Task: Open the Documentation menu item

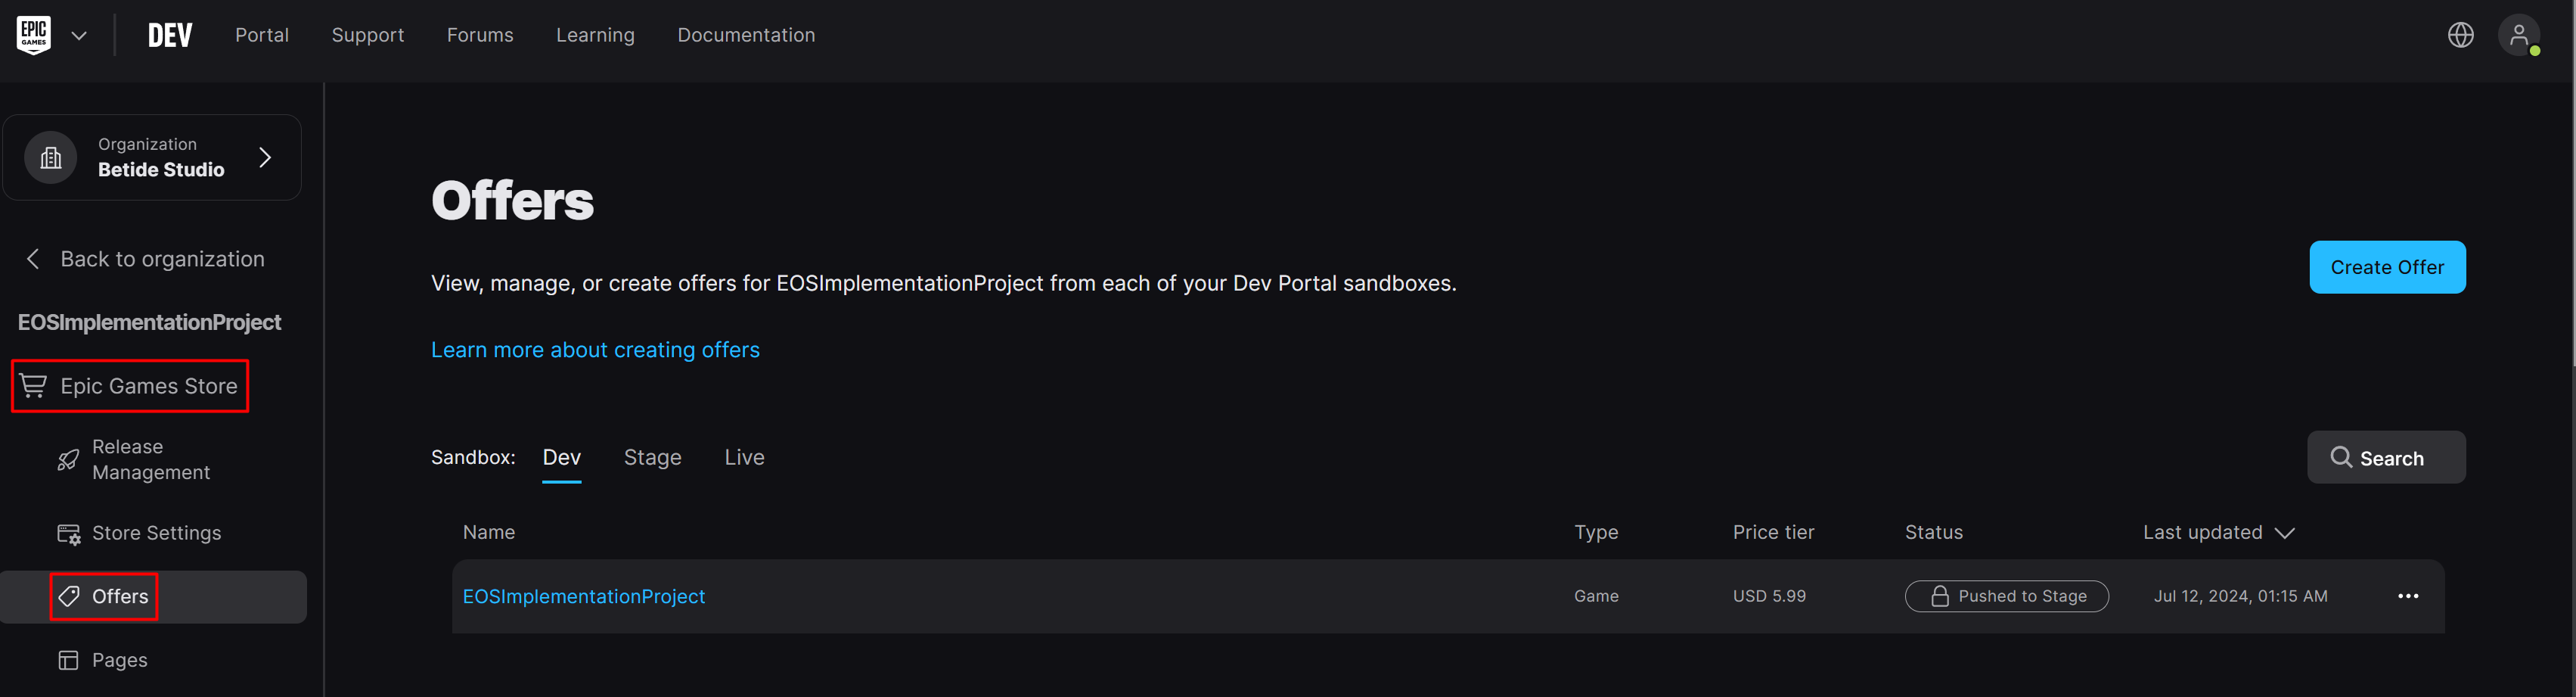Action: point(746,35)
